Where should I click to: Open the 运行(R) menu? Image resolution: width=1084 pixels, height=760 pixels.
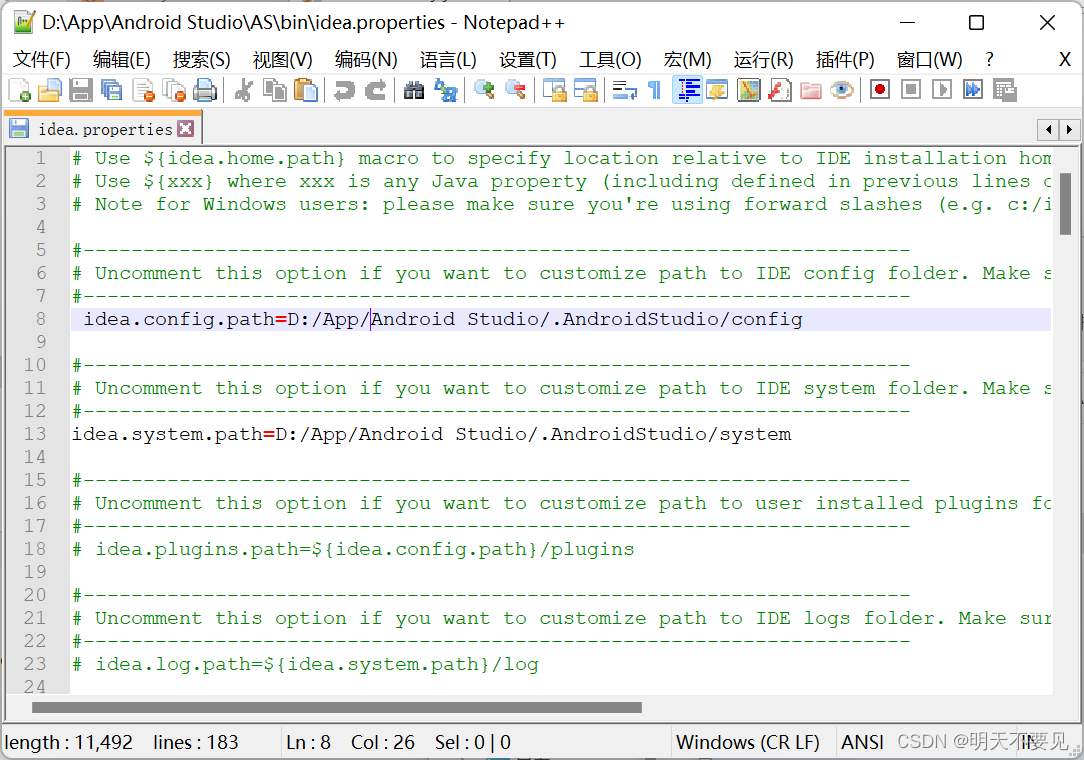763,60
